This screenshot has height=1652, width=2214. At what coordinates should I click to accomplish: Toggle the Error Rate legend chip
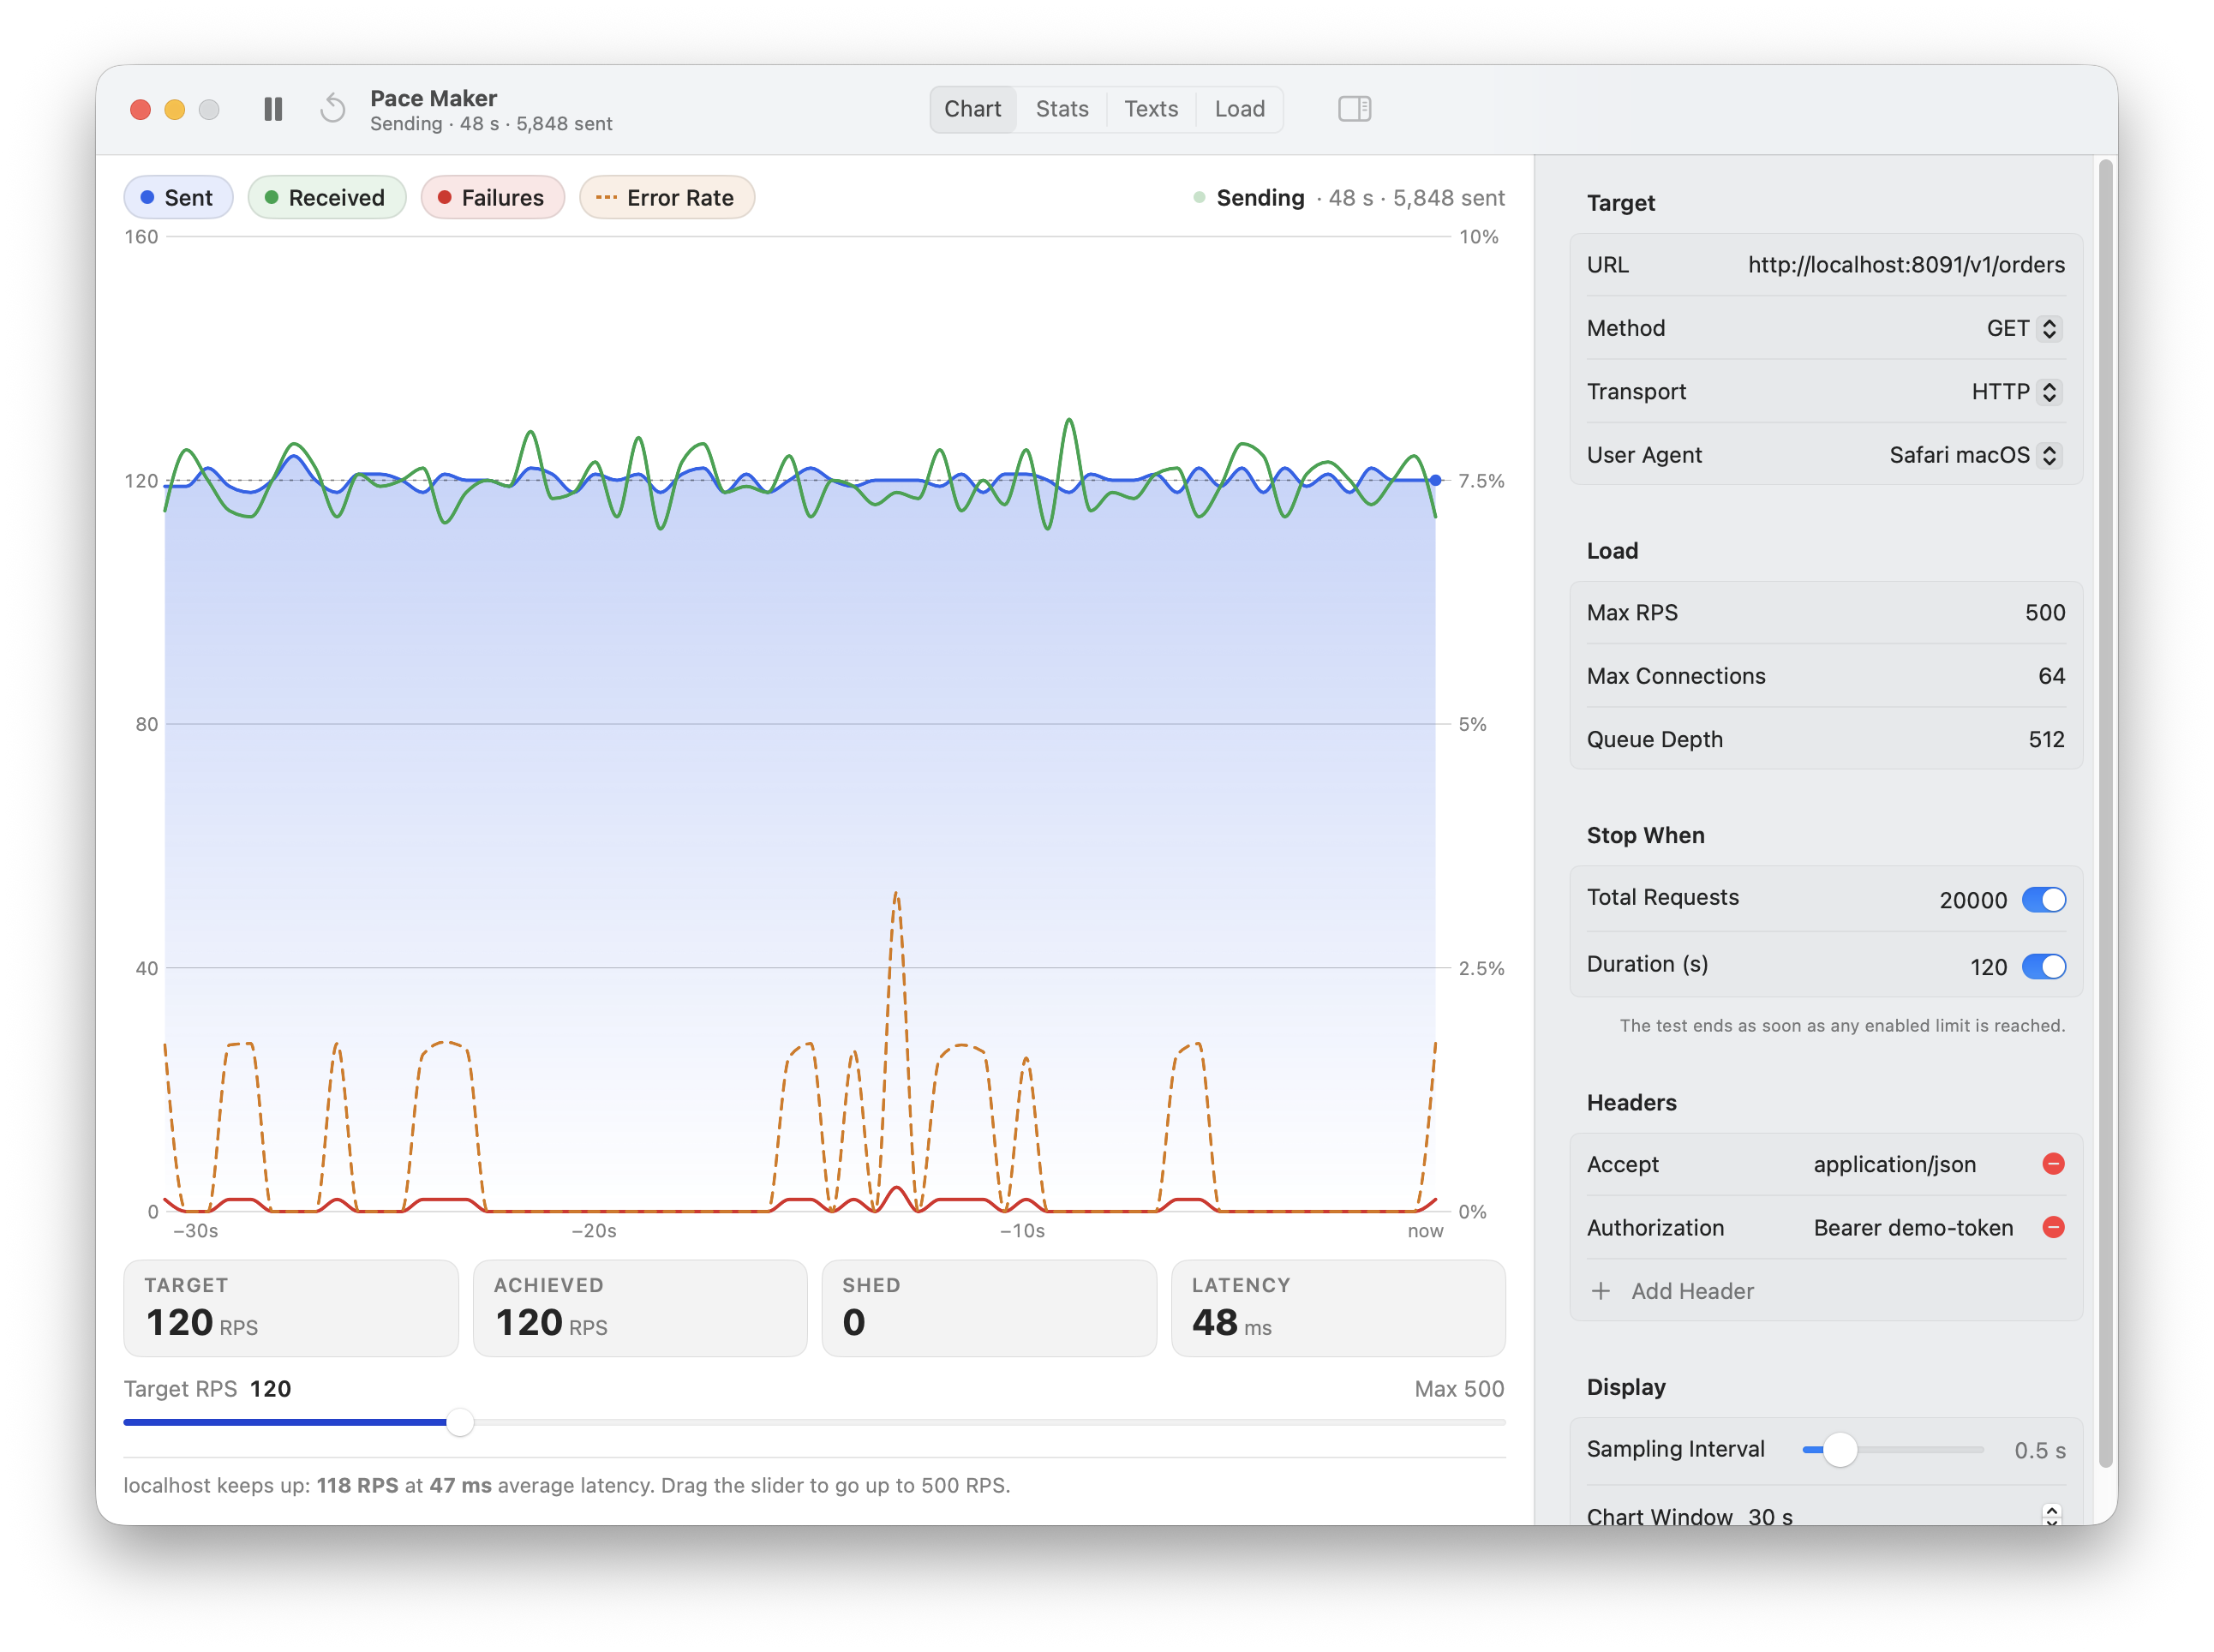tap(666, 198)
